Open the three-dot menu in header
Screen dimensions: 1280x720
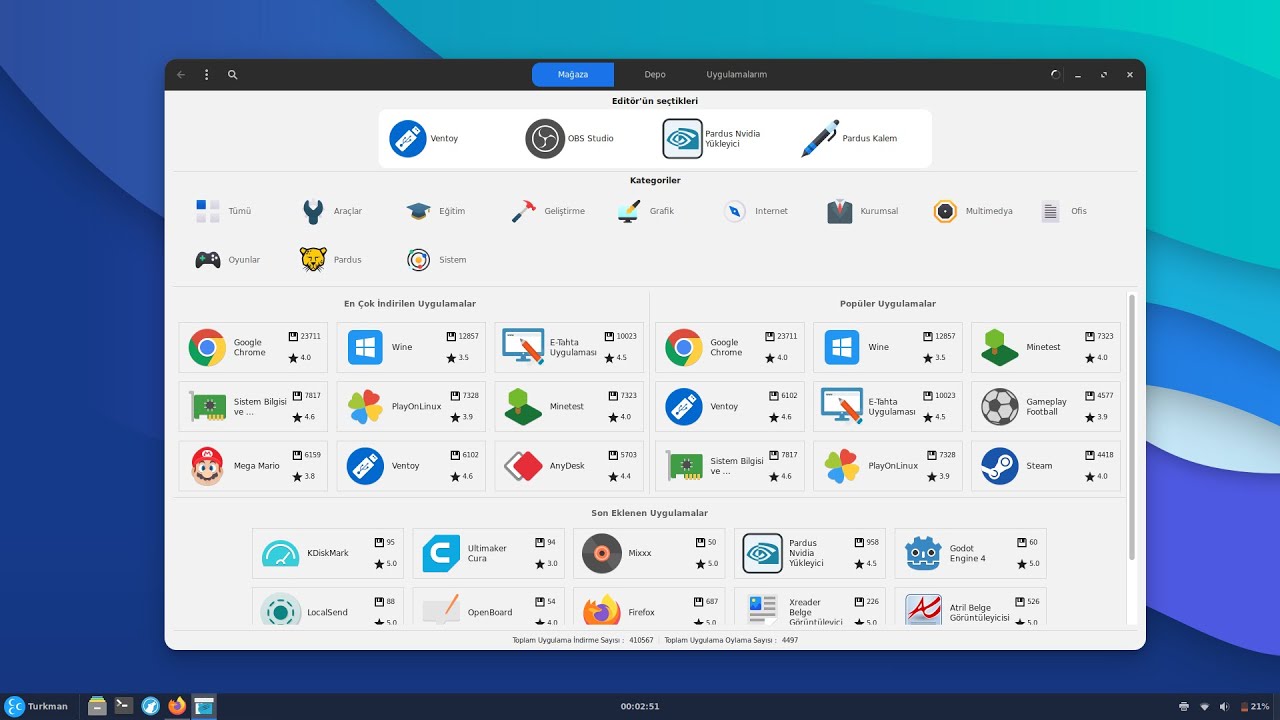(x=207, y=74)
